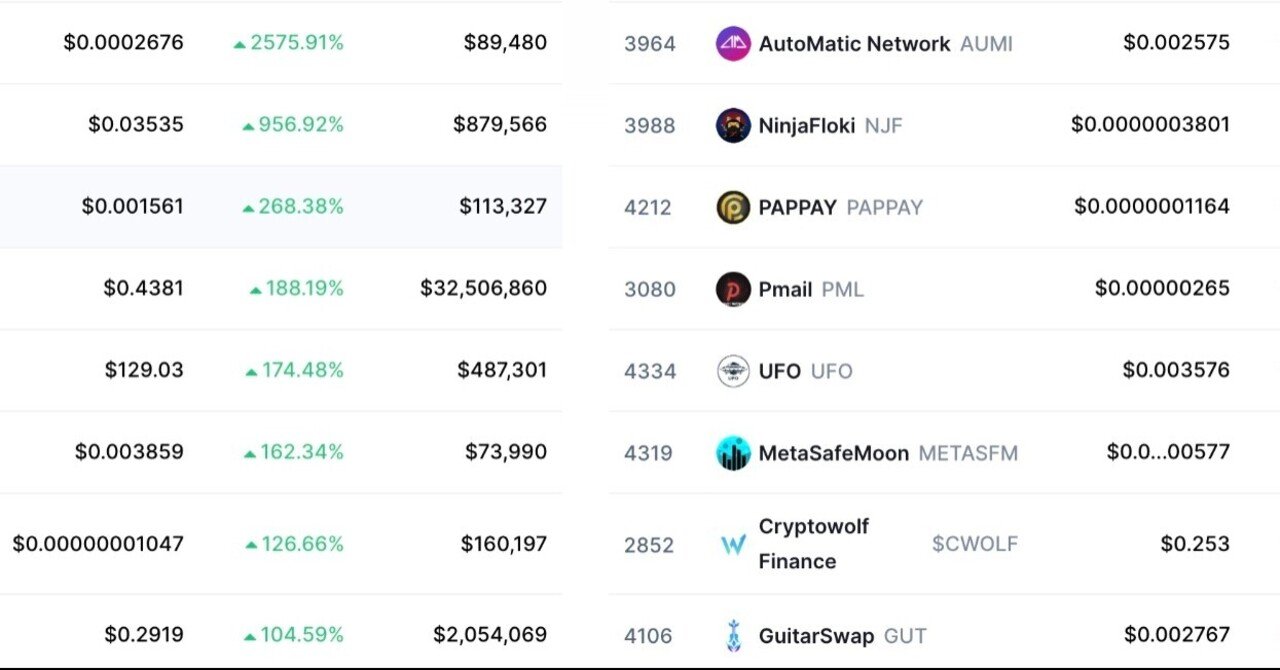This screenshot has width=1280, height=670.
Task: Click the Cryptowolf Finance logo
Action: tap(733, 545)
